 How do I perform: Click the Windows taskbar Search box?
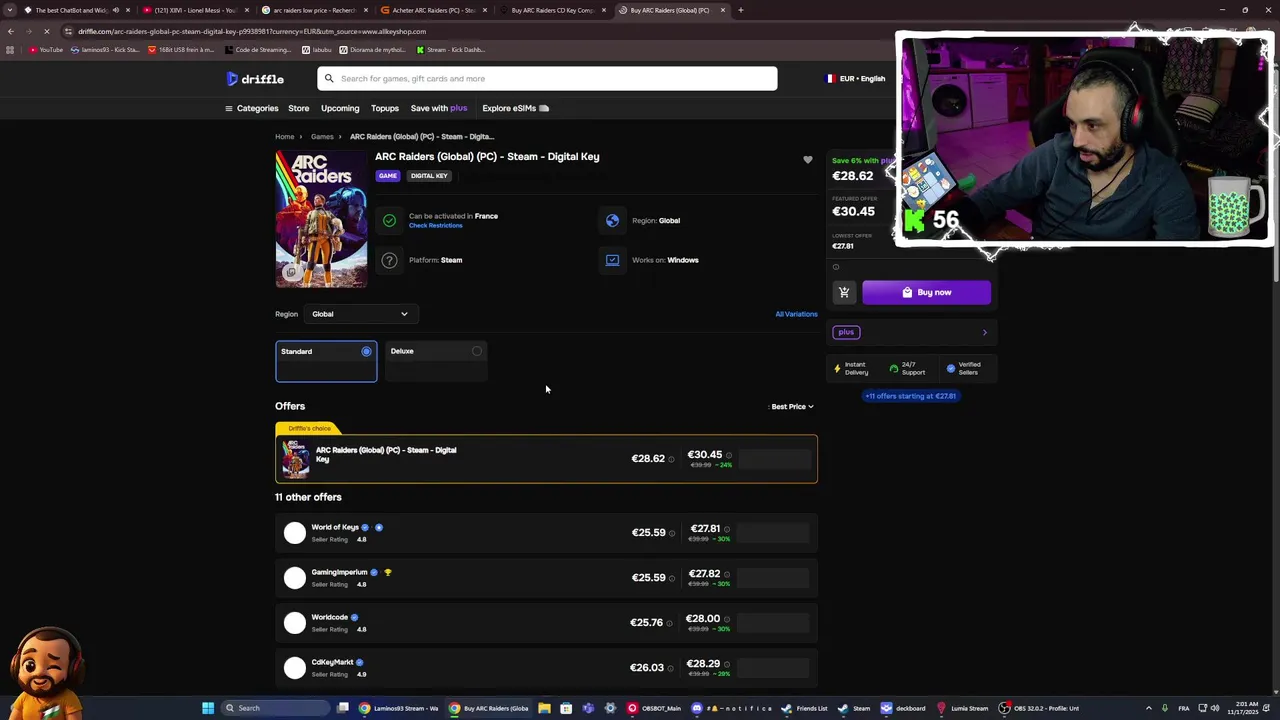[x=274, y=708]
